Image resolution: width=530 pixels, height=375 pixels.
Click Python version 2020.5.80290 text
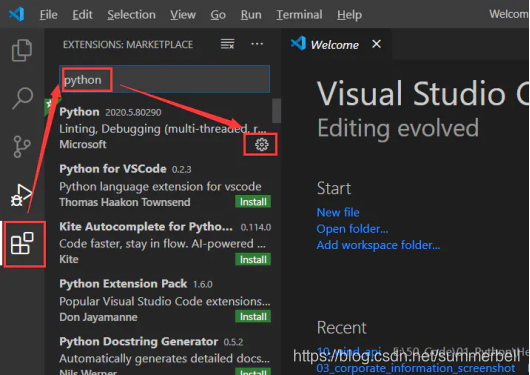click(133, 112)
